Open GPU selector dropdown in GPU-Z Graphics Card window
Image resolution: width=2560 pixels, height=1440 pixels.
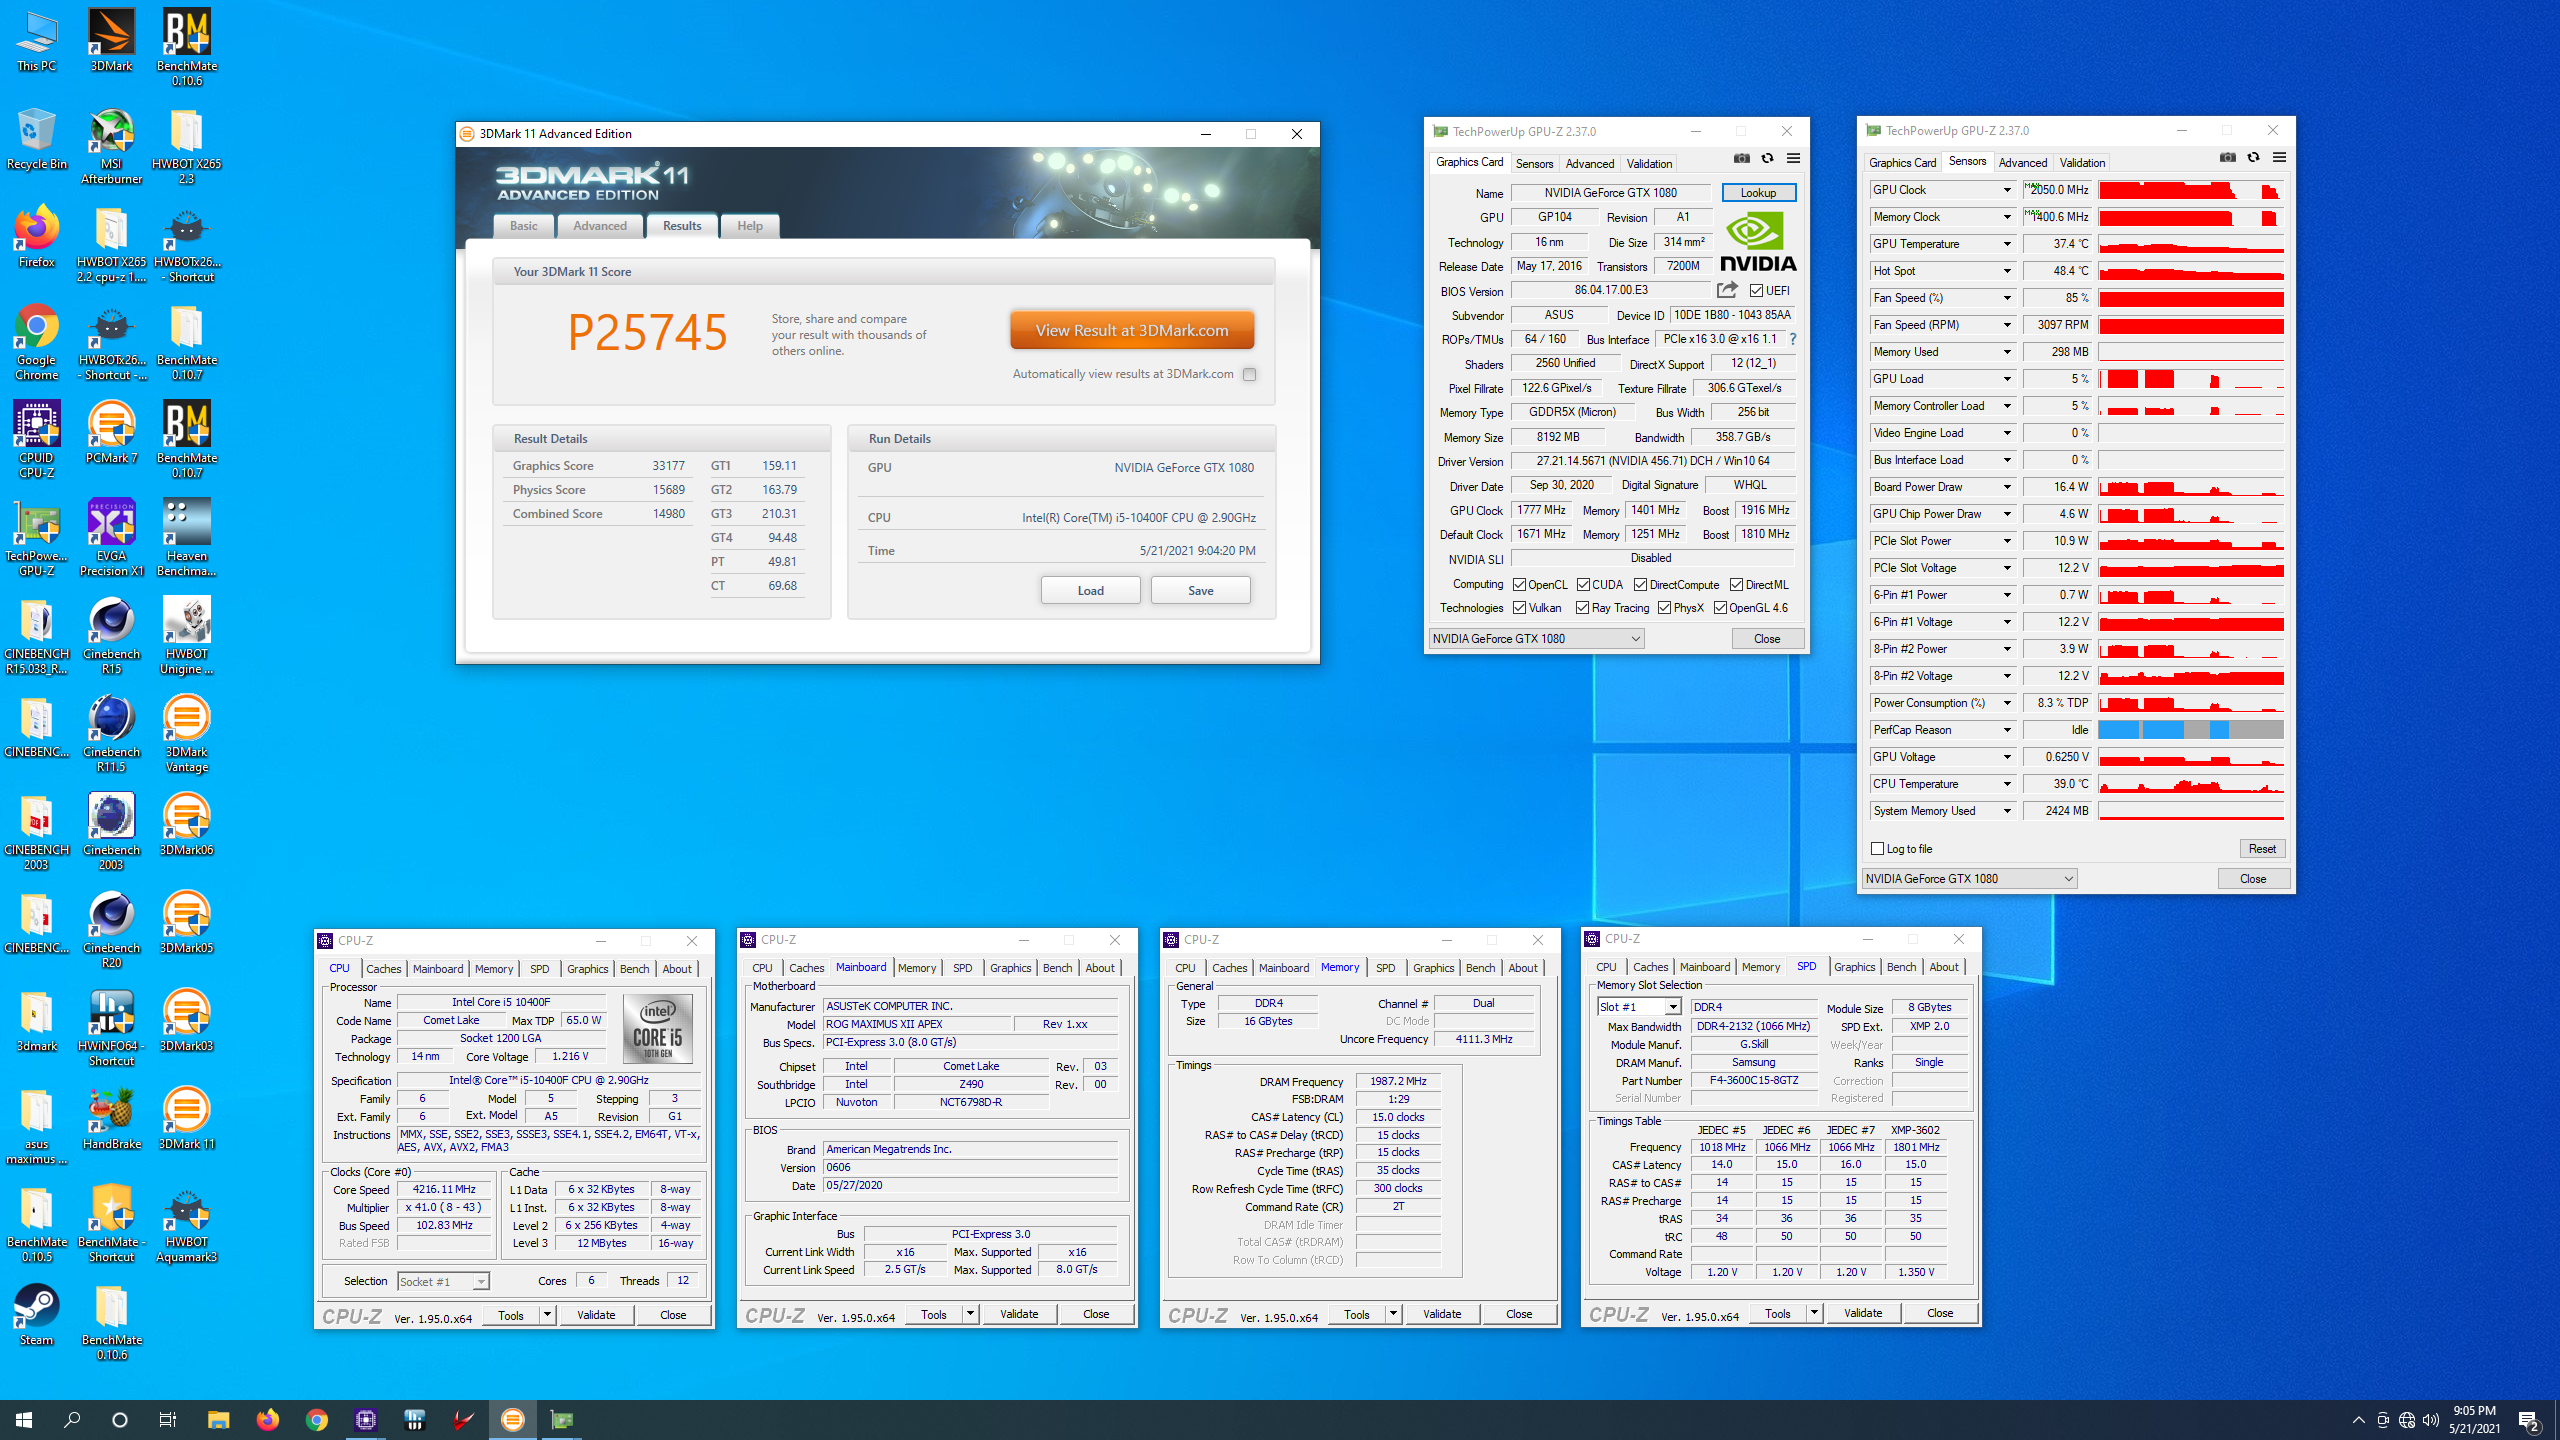(x=1536, y=639)
